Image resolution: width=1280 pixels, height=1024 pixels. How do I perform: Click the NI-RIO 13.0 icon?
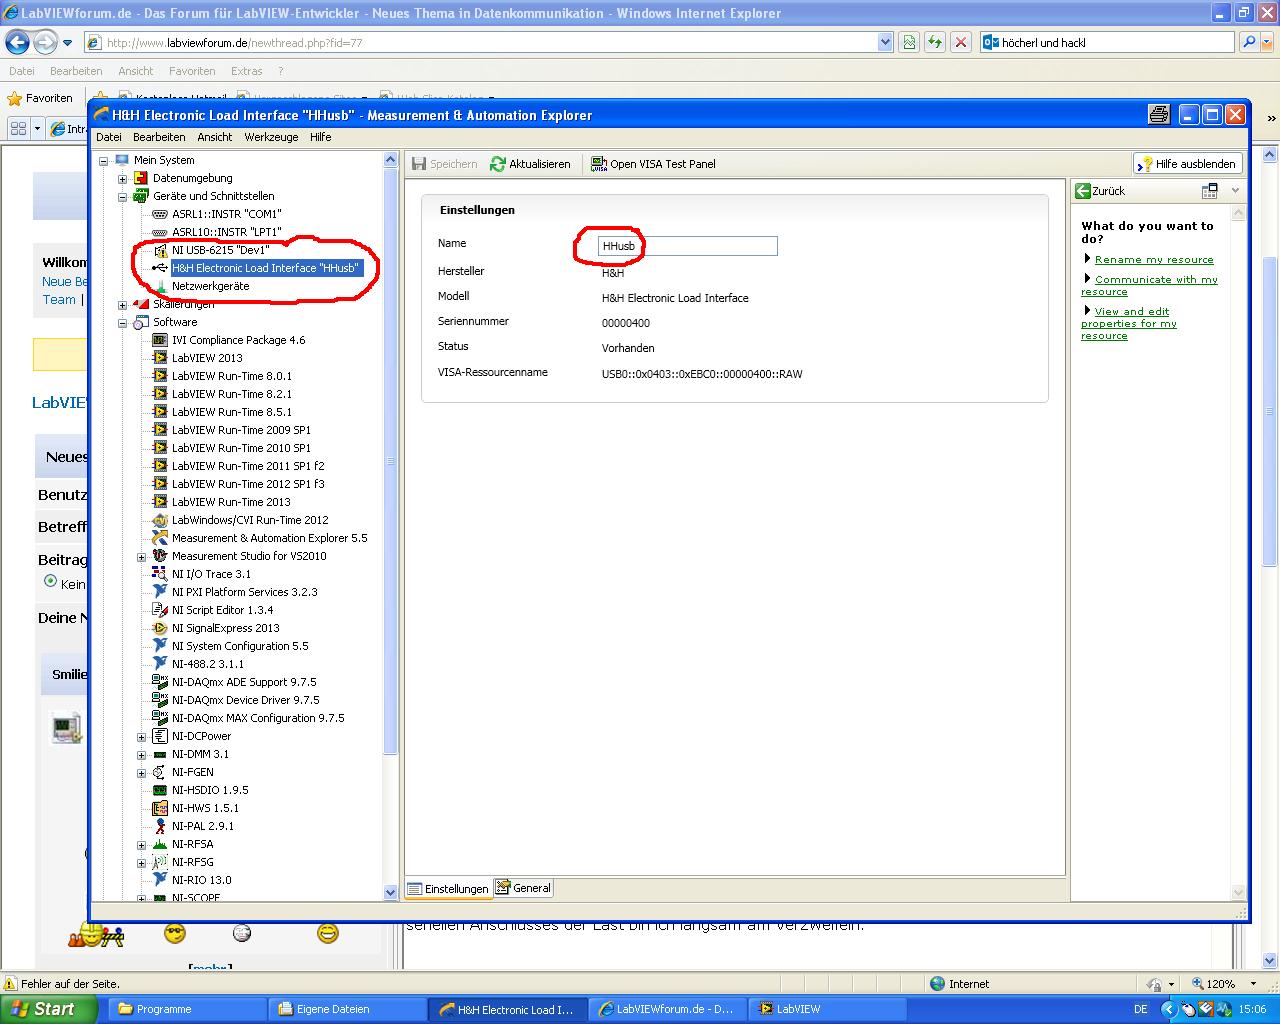point(160,880)
